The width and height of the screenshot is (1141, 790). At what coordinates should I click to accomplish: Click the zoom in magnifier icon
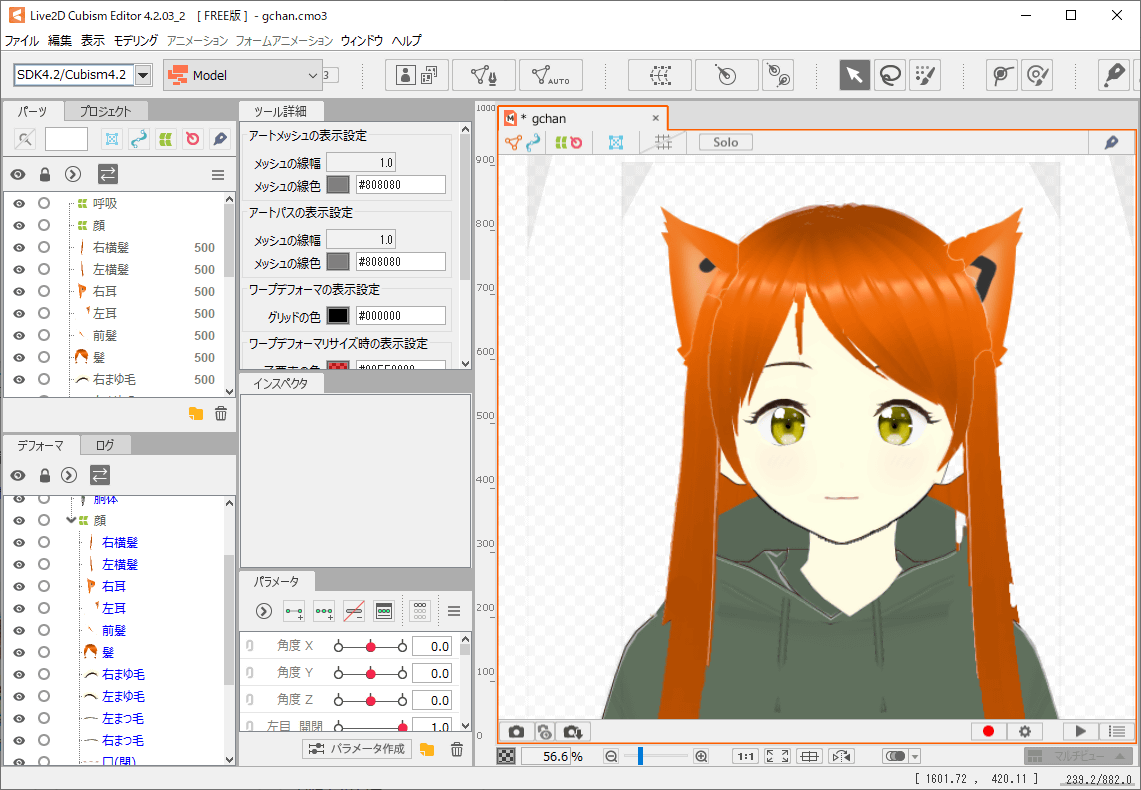click(701, 757)
